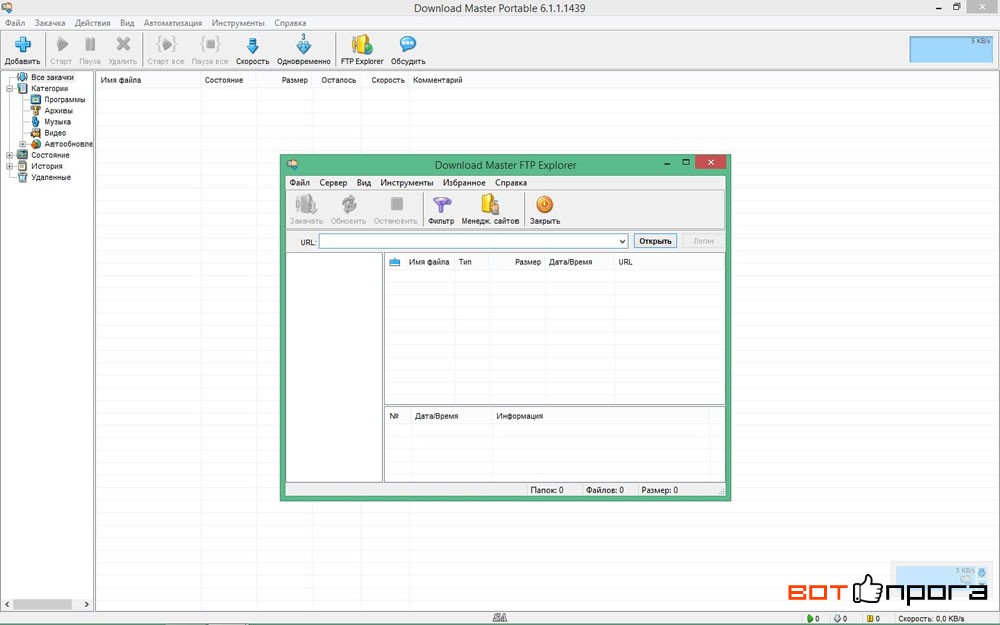Screen dimensions: 1000x625
Task: Open the Инструменты menu in the main window
Action: pyautogui.click(x=238, y=23)
